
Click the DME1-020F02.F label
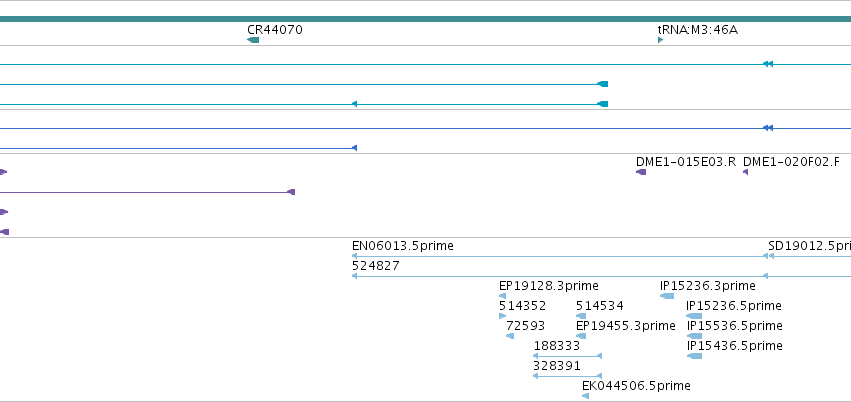coord(791,162)
